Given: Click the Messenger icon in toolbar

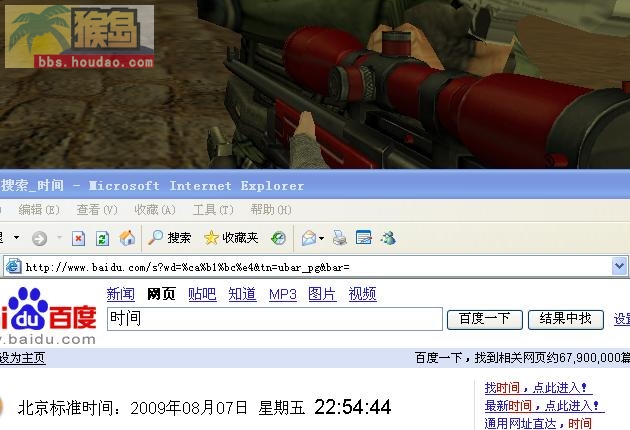Looking at the screenshot, I should click(x=389, y=238).
